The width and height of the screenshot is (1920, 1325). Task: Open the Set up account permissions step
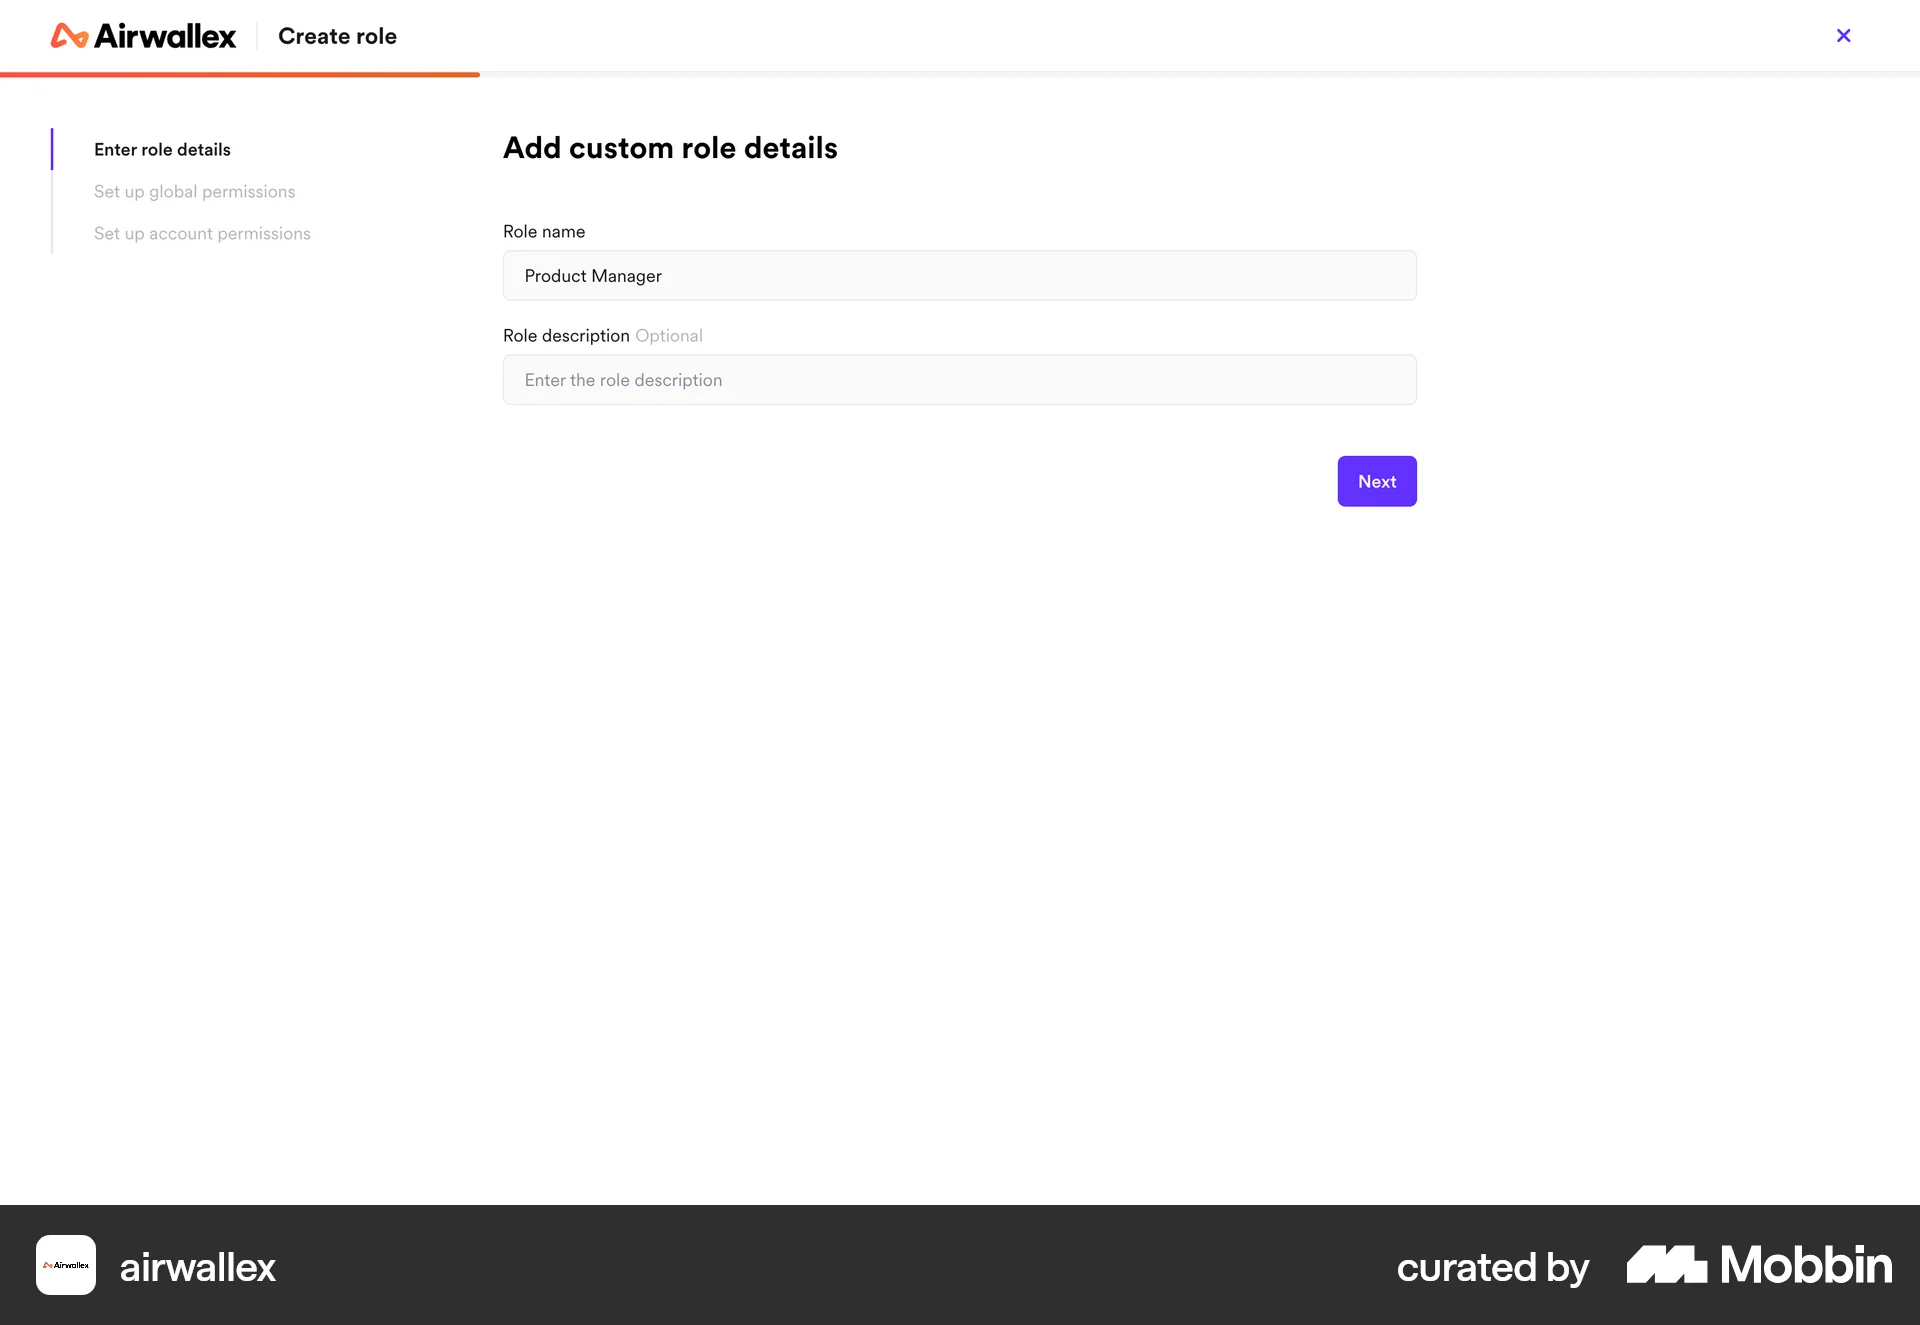[x=202, y=233]
